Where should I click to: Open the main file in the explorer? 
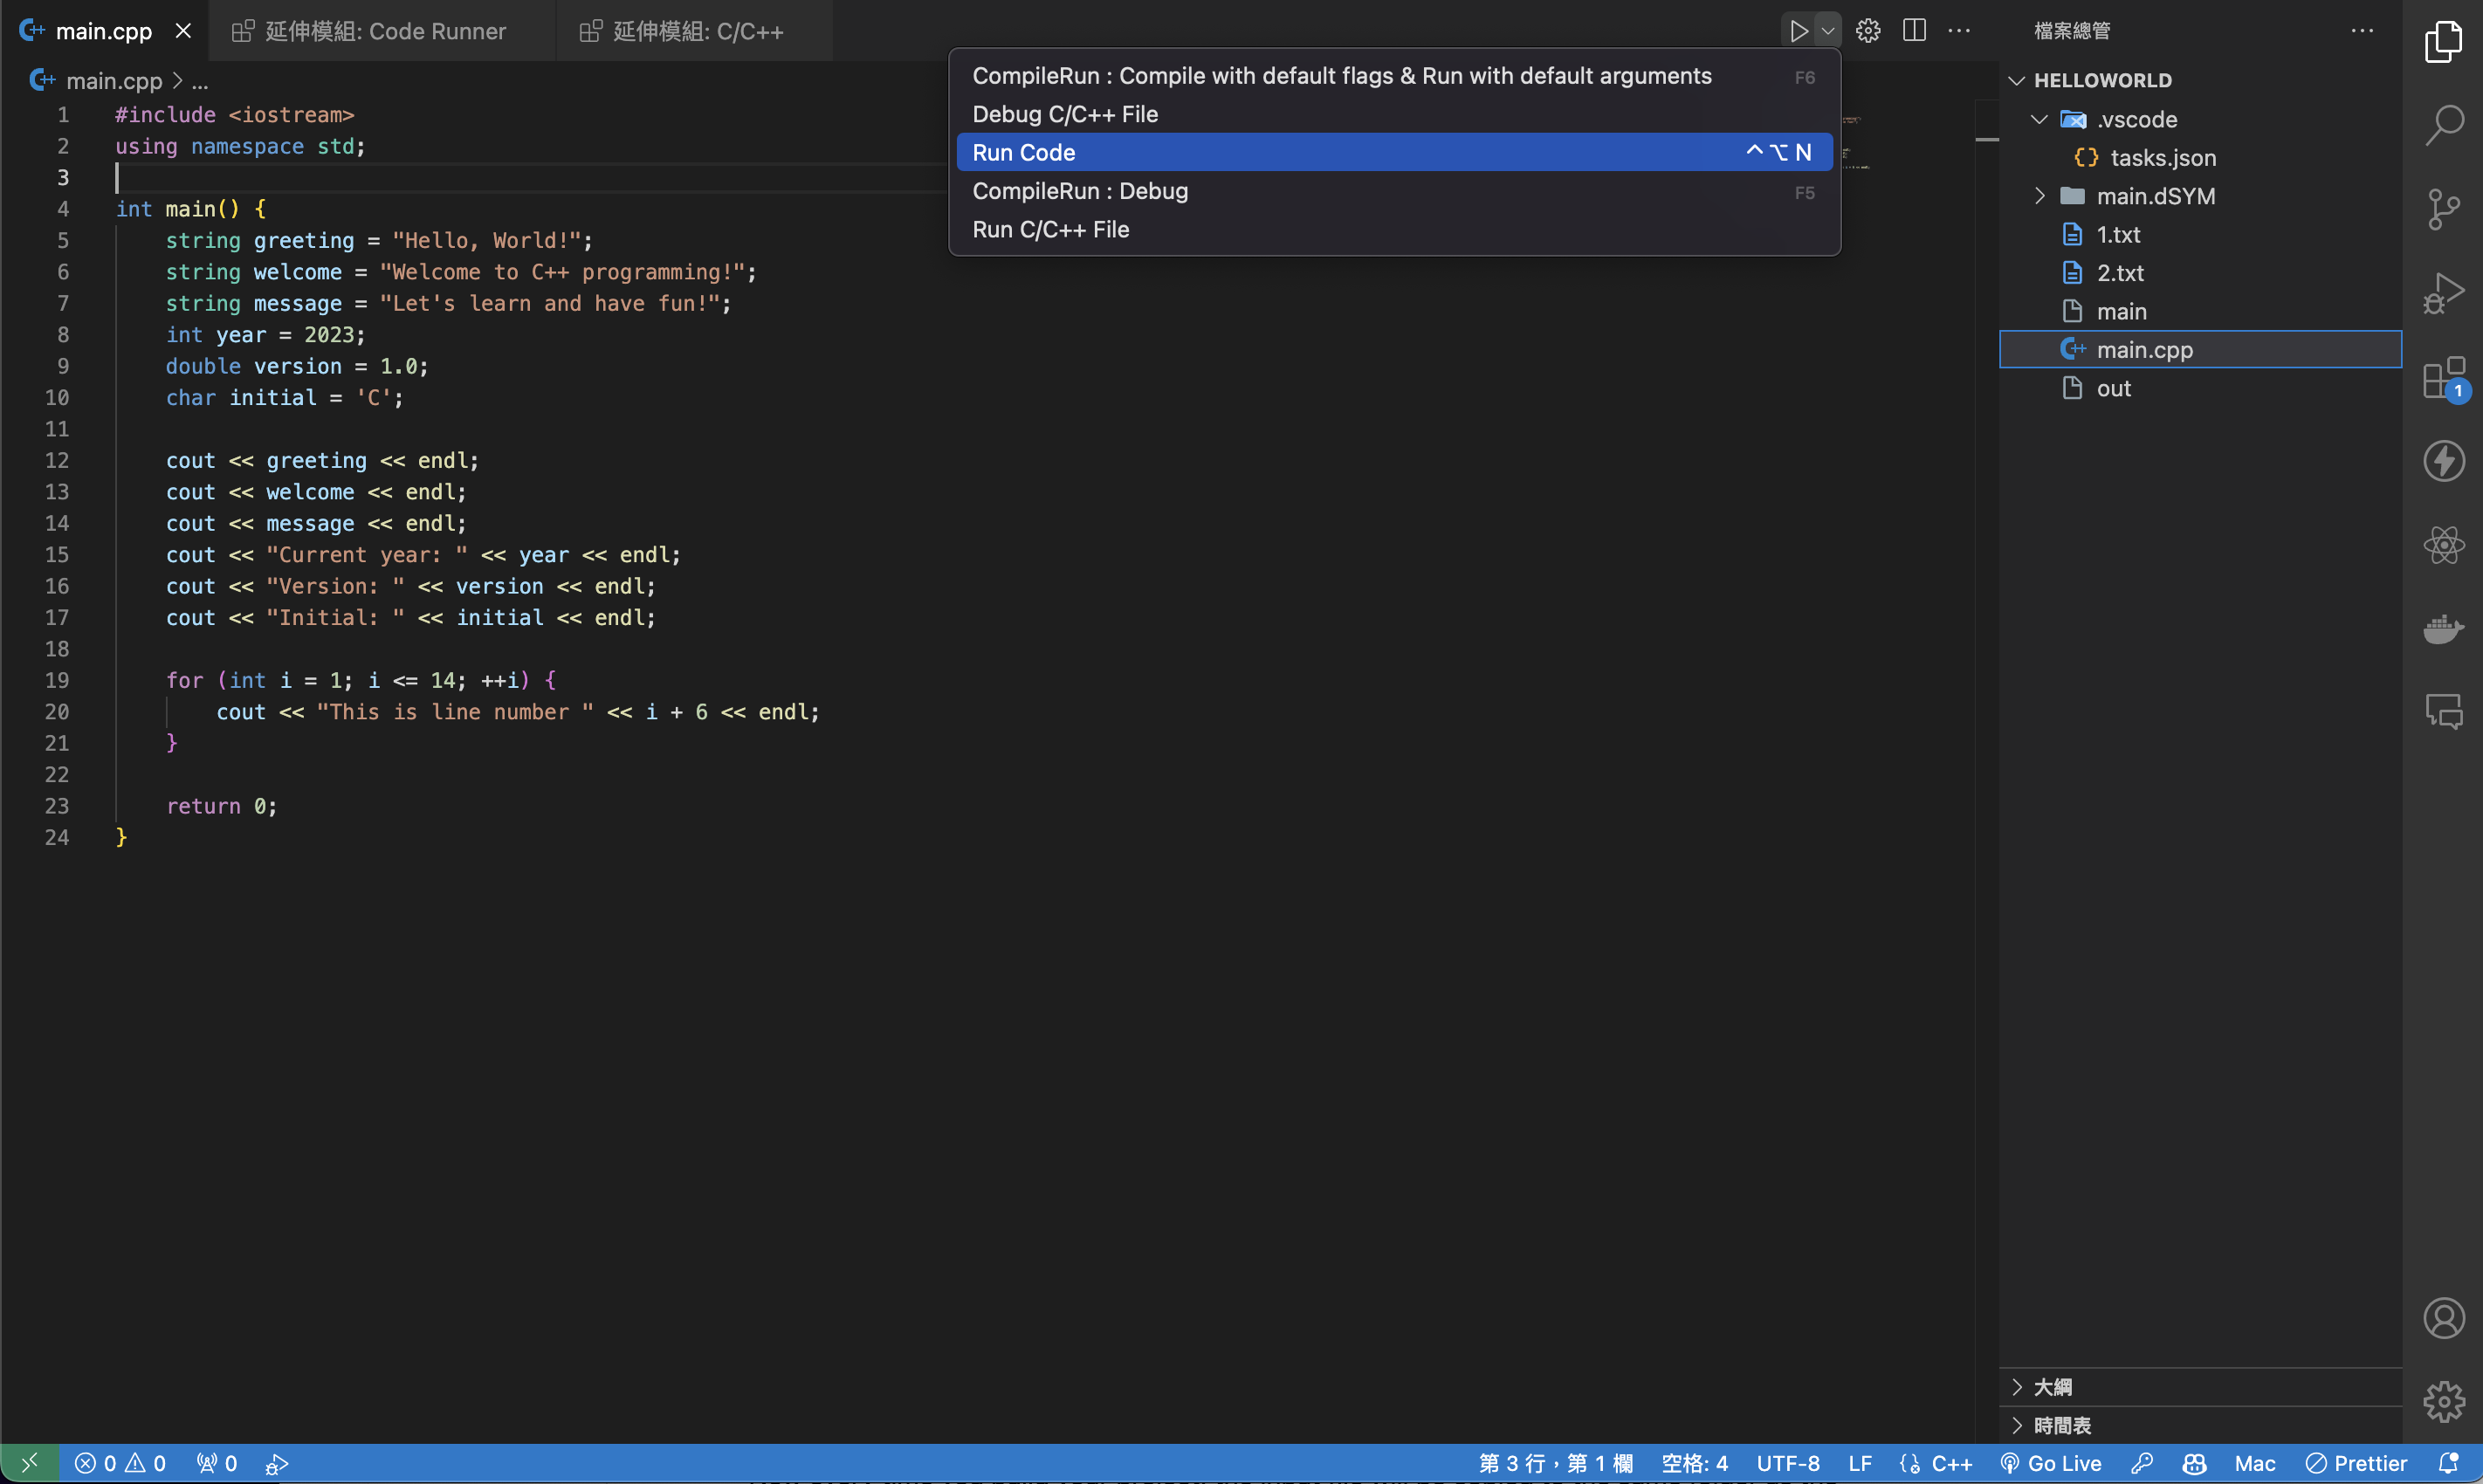[x=2200, y=312]
